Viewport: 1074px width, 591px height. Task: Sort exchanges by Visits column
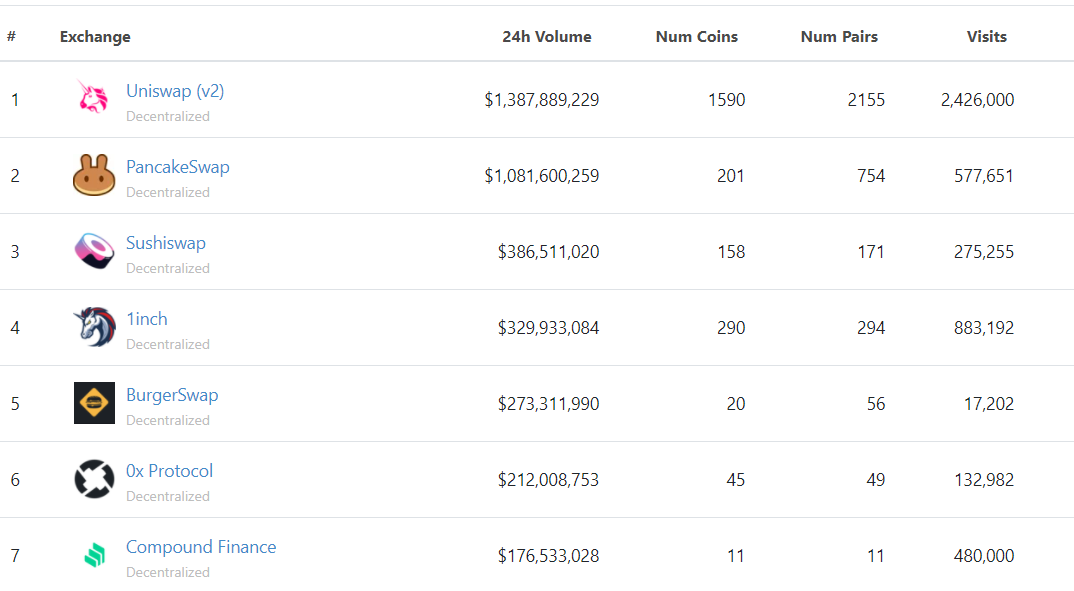pos(987,37)
